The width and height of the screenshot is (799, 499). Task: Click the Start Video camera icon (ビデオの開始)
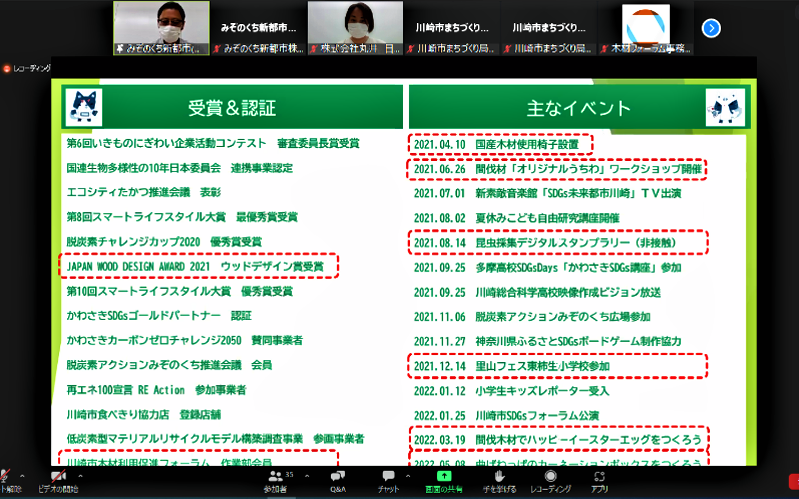click(x=58, y=477)
